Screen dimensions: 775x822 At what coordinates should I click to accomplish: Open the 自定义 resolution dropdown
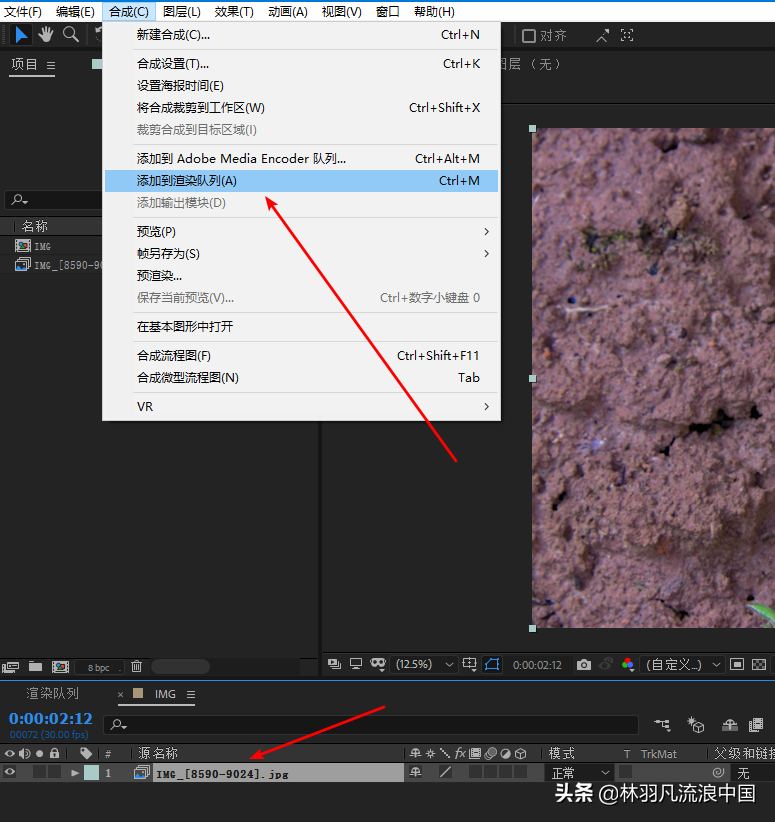(682, 665)
